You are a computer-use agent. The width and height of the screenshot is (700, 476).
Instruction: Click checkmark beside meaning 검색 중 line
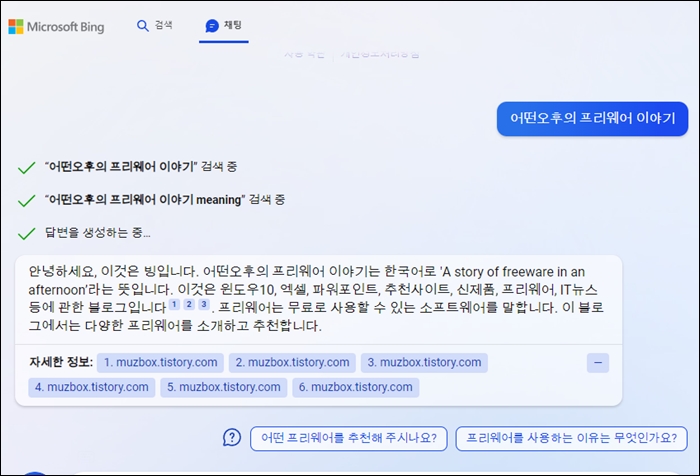[26, 200]
